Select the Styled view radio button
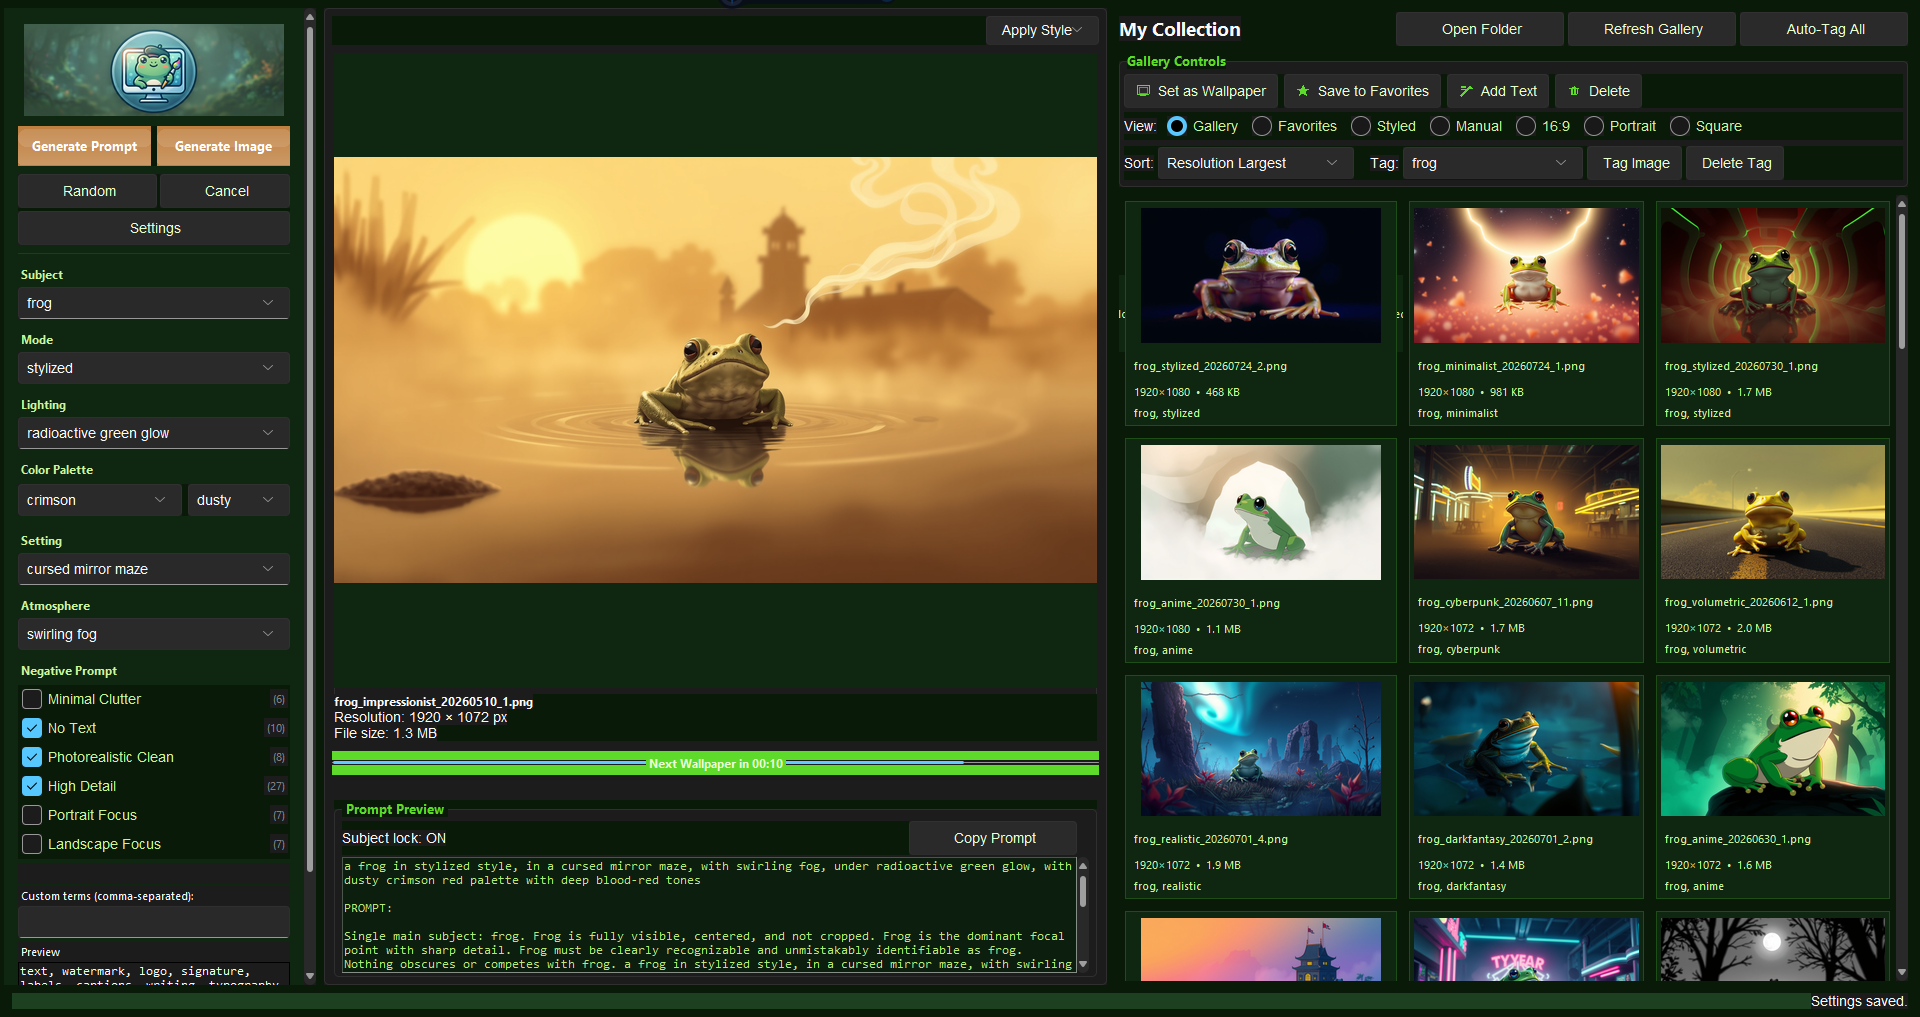 click(x=1361, y=126)
